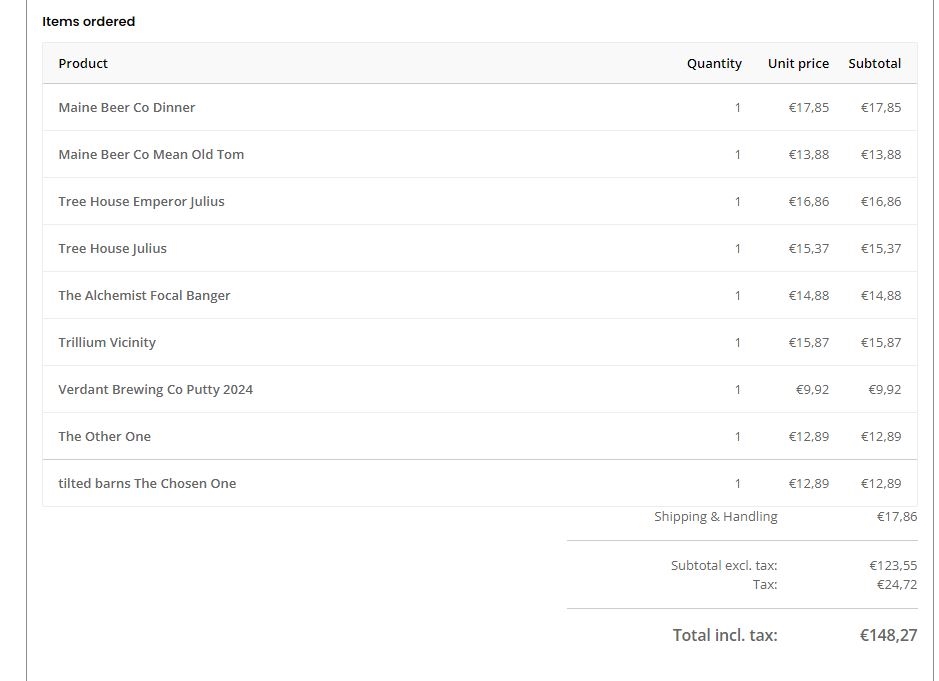Image resolution: width=939 pixels, height=681 pixels.
Task: Open tilted barns The Chosen One
Action: [x=147, y=483]
